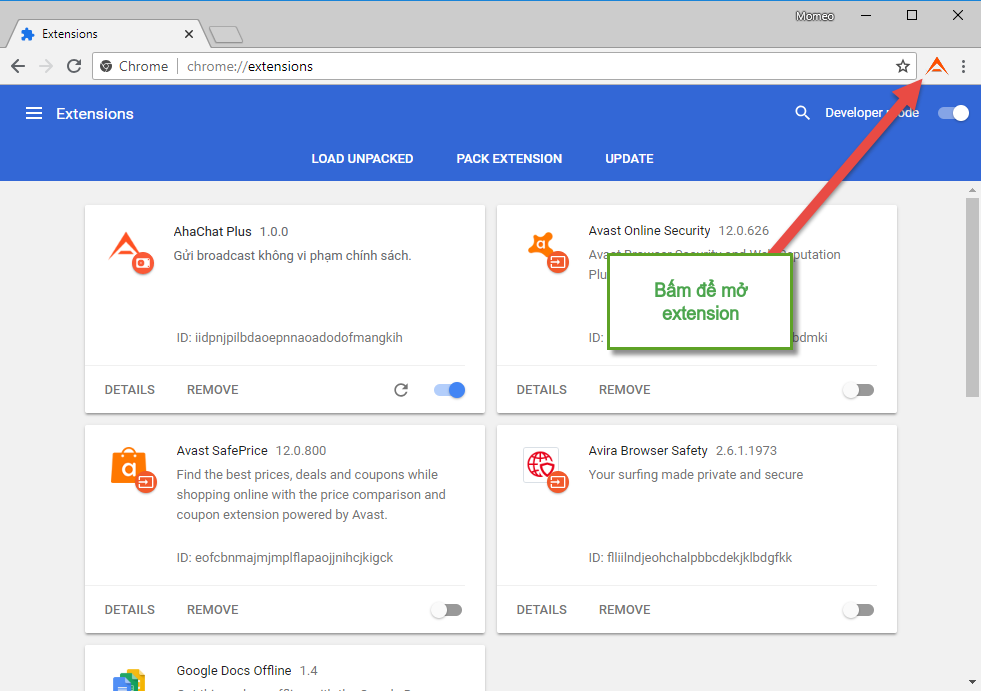This screenshot has height=691, width=981.
Task: Open Chrome three-dot menu
Action: (x=963, y=66)
